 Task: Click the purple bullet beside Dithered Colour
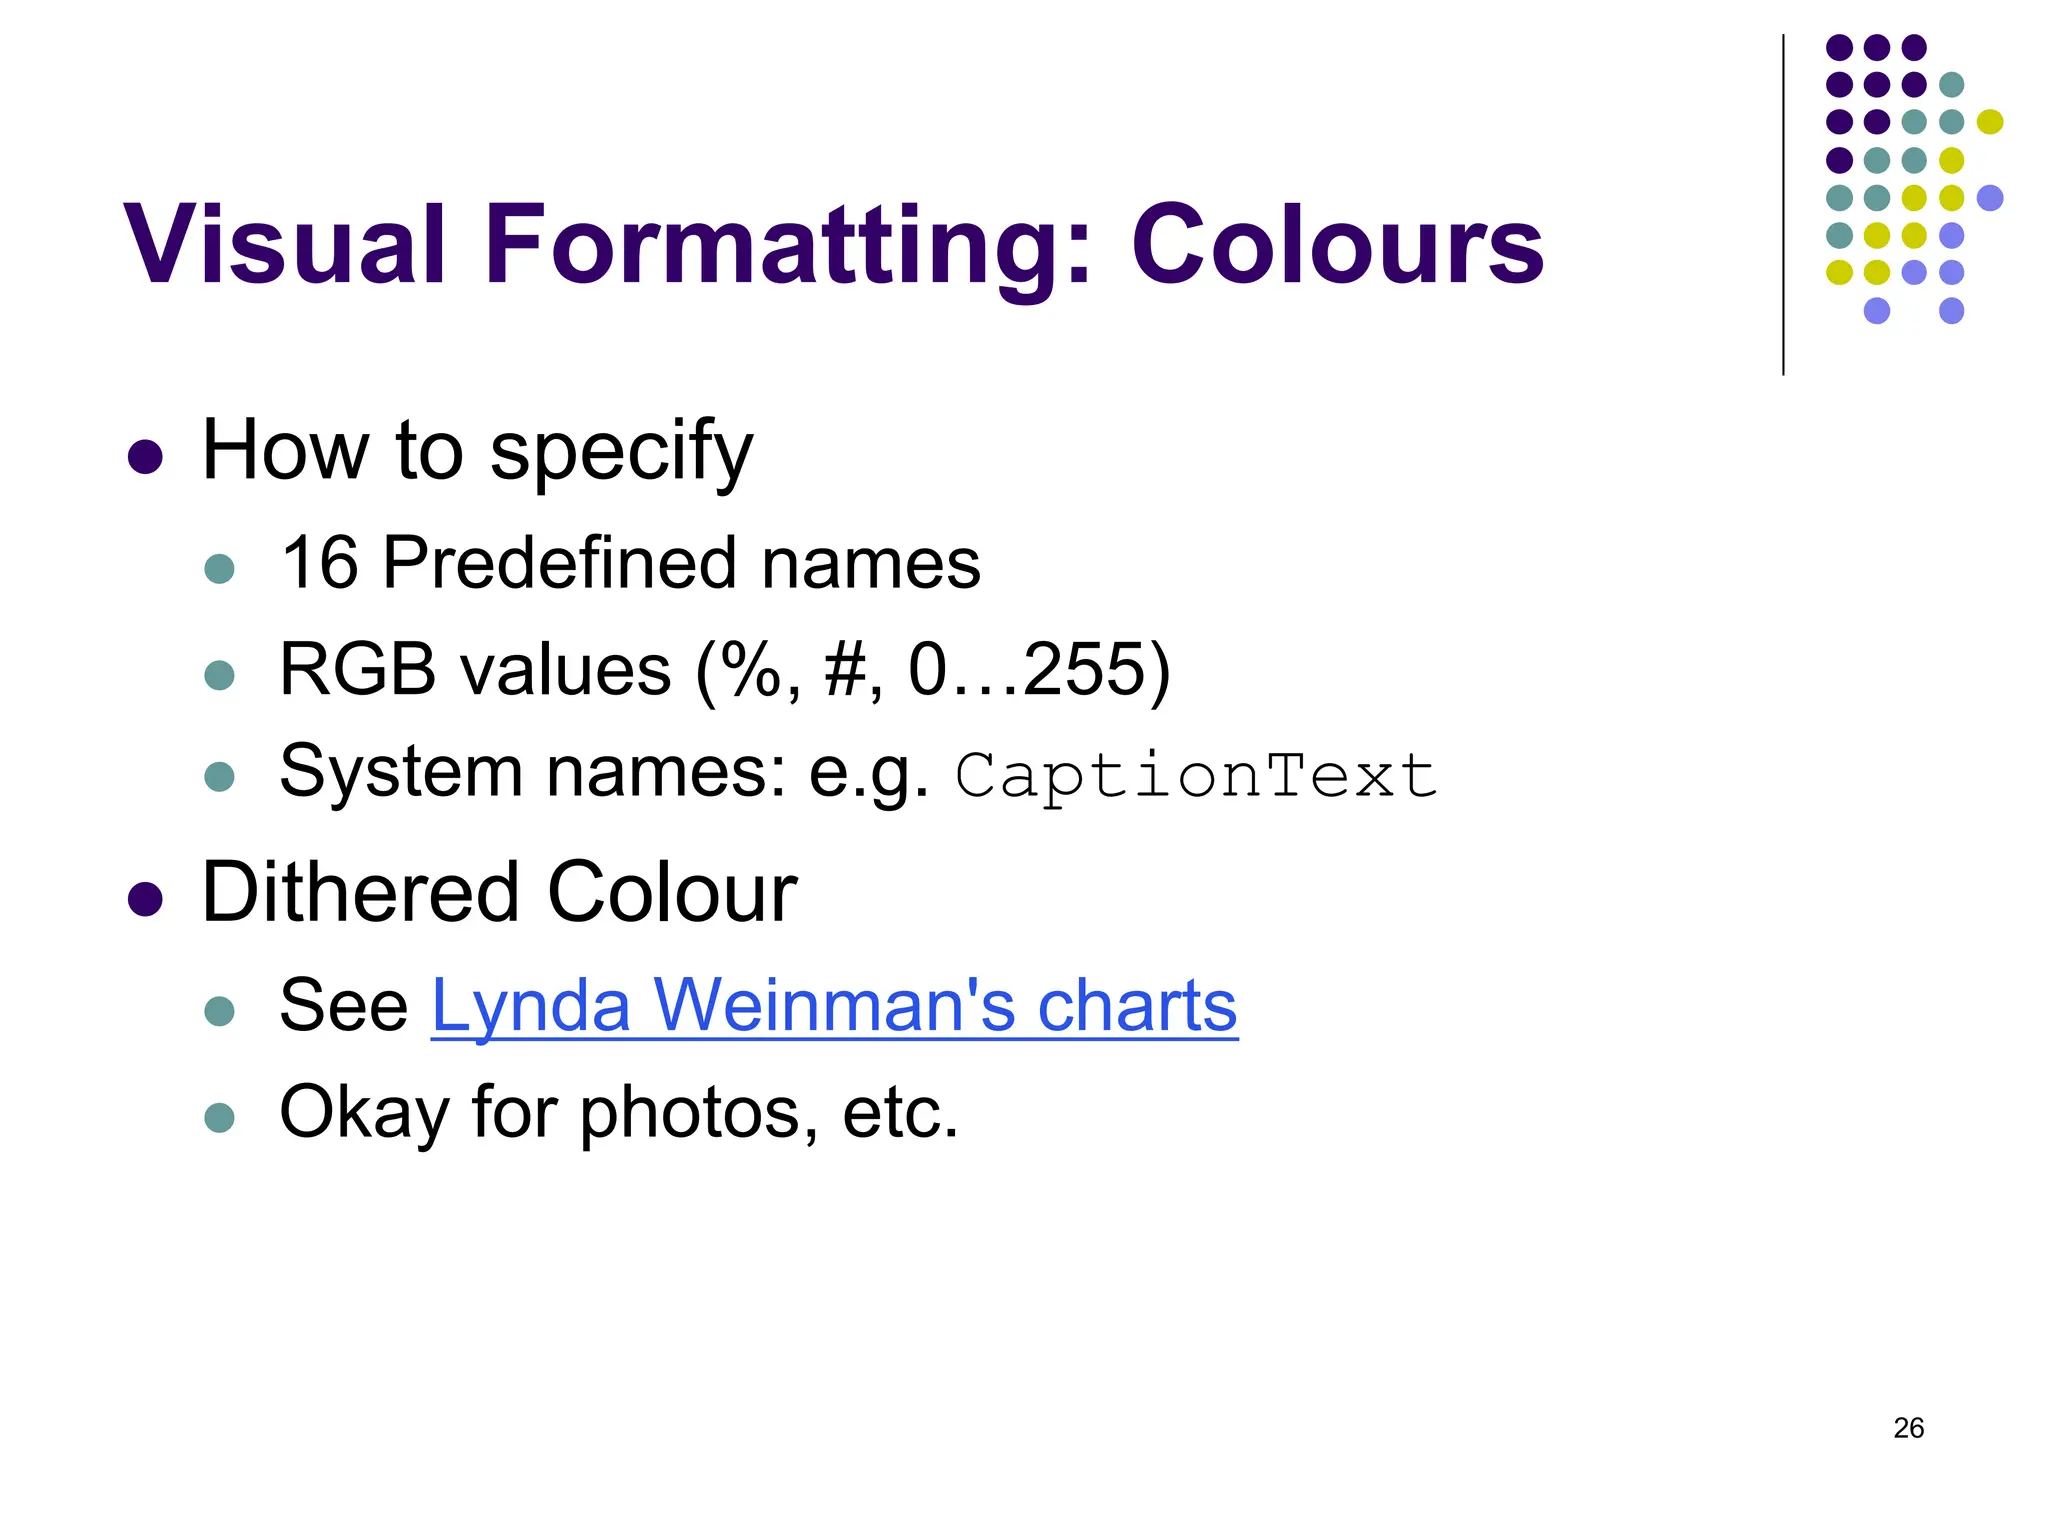point(146,899)
